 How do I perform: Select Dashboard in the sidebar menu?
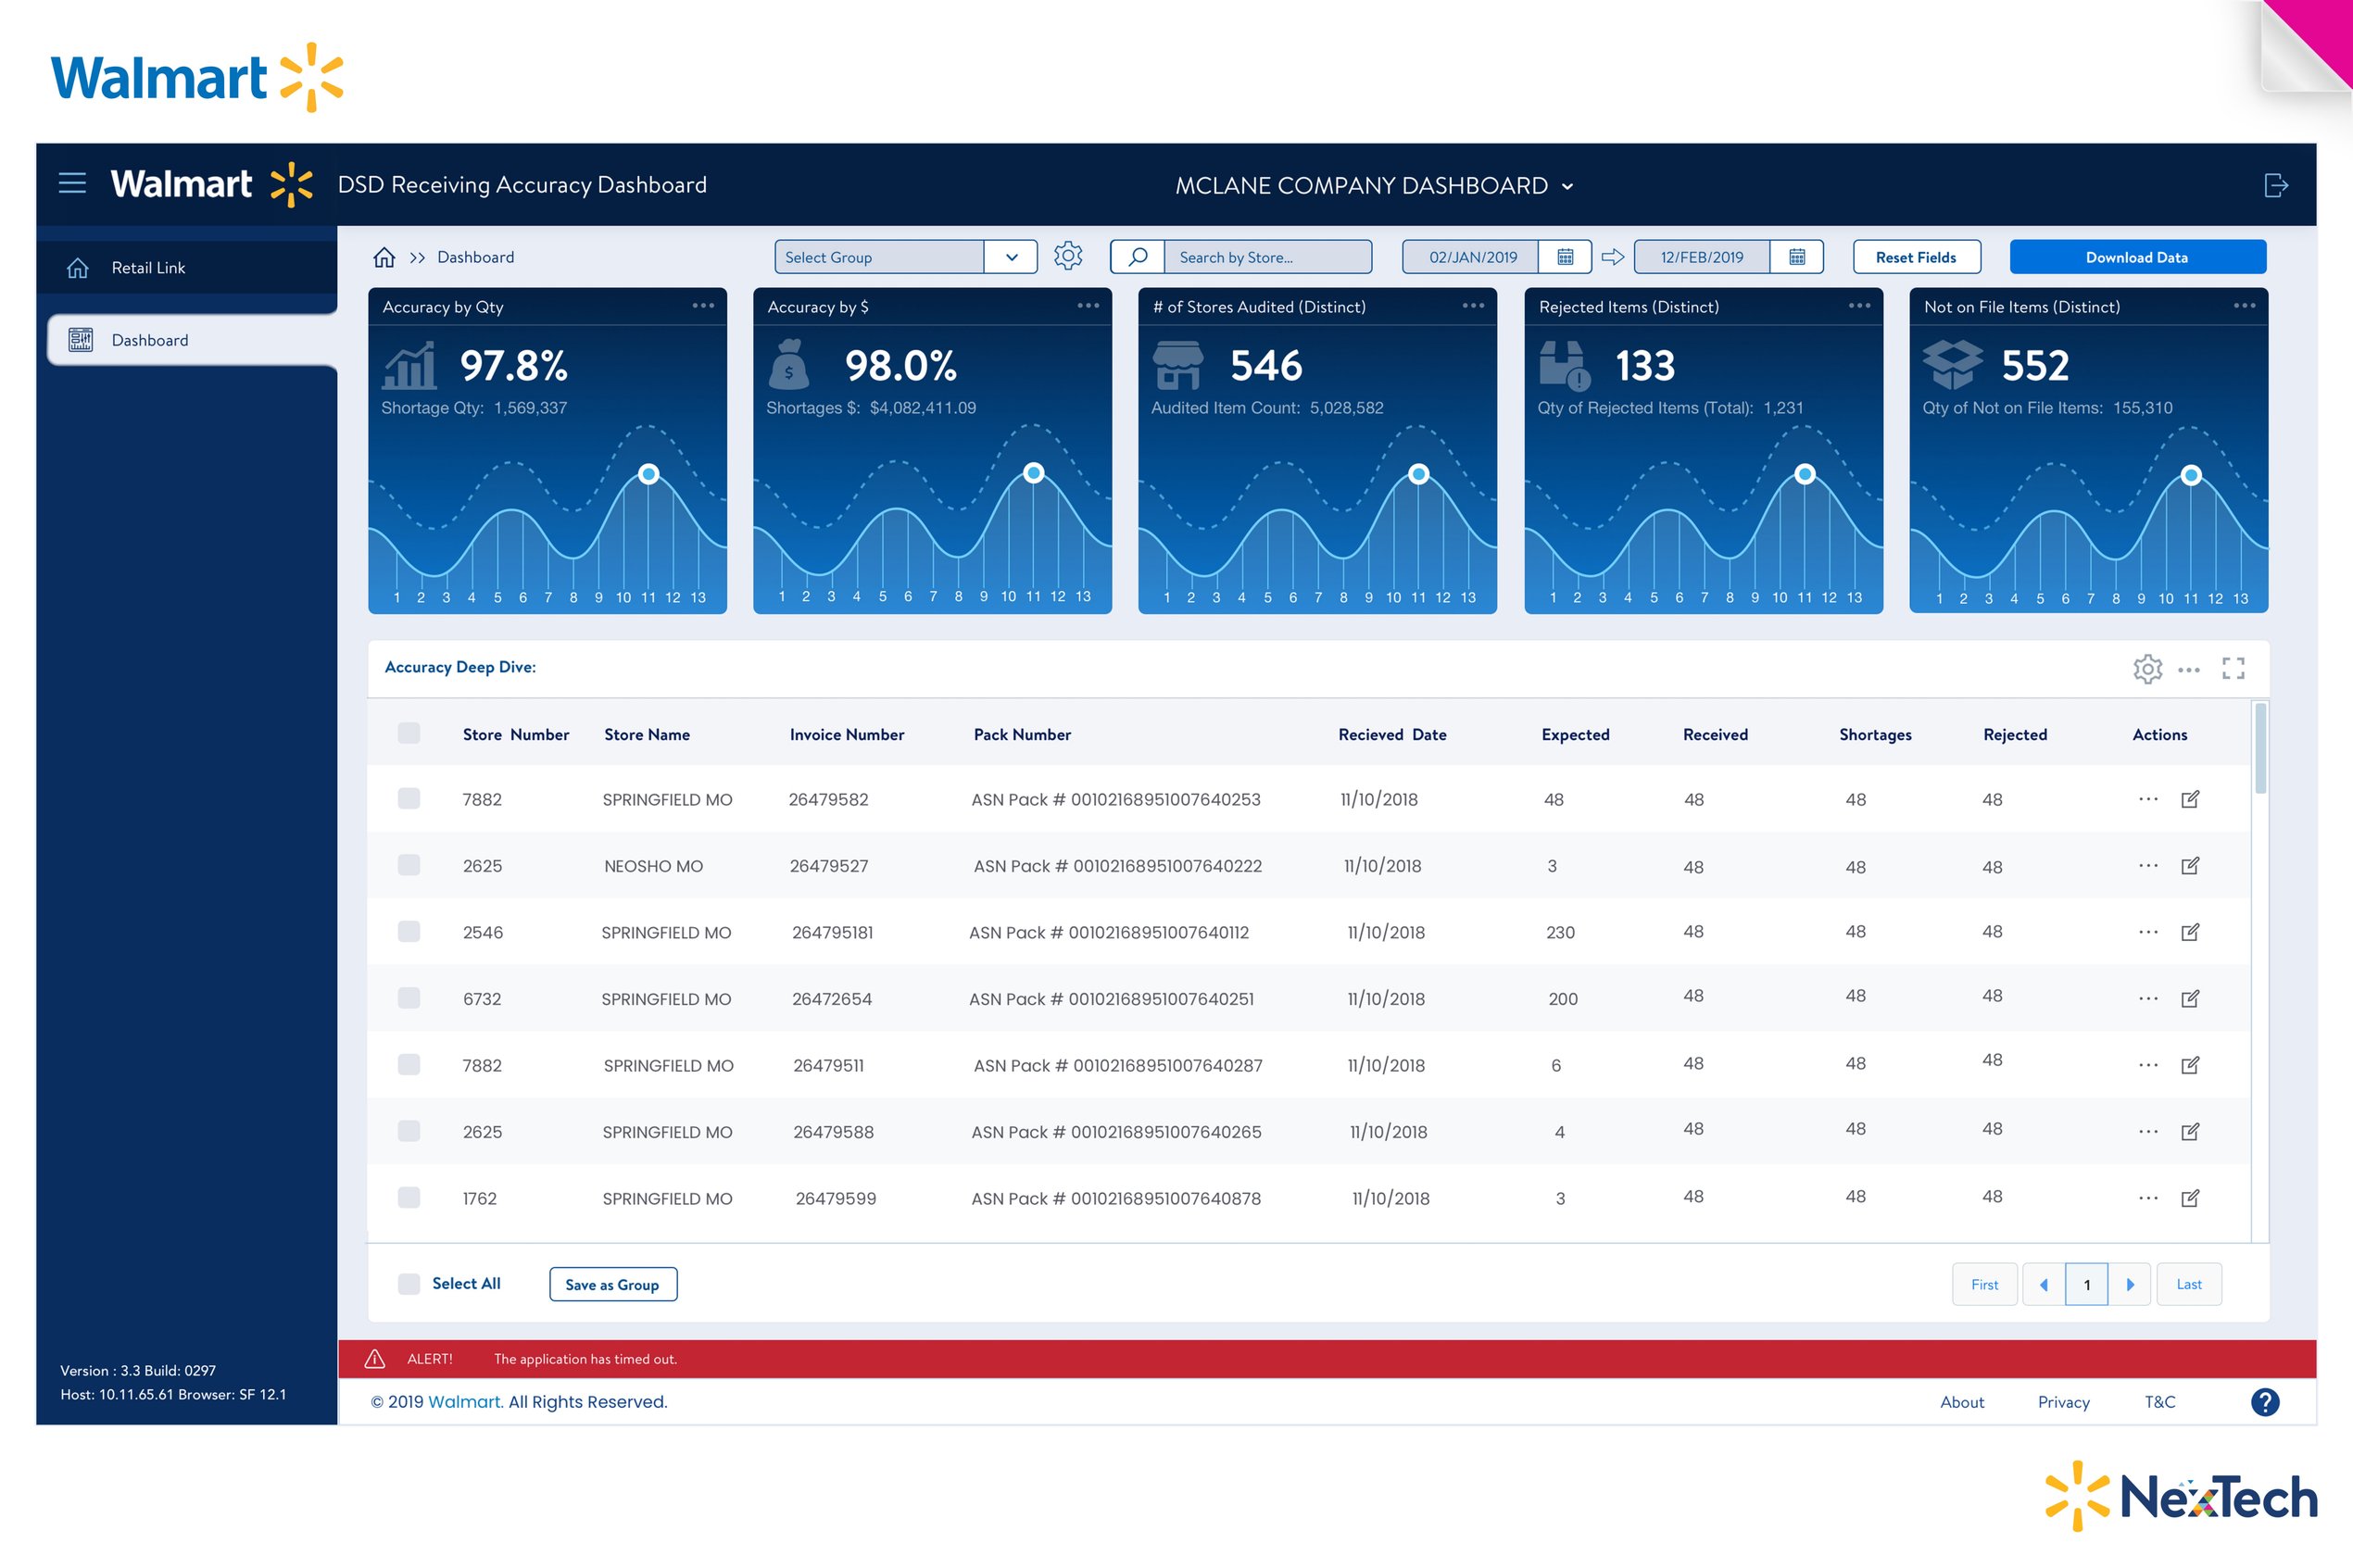pyautogui.click(x=150, y=340)
